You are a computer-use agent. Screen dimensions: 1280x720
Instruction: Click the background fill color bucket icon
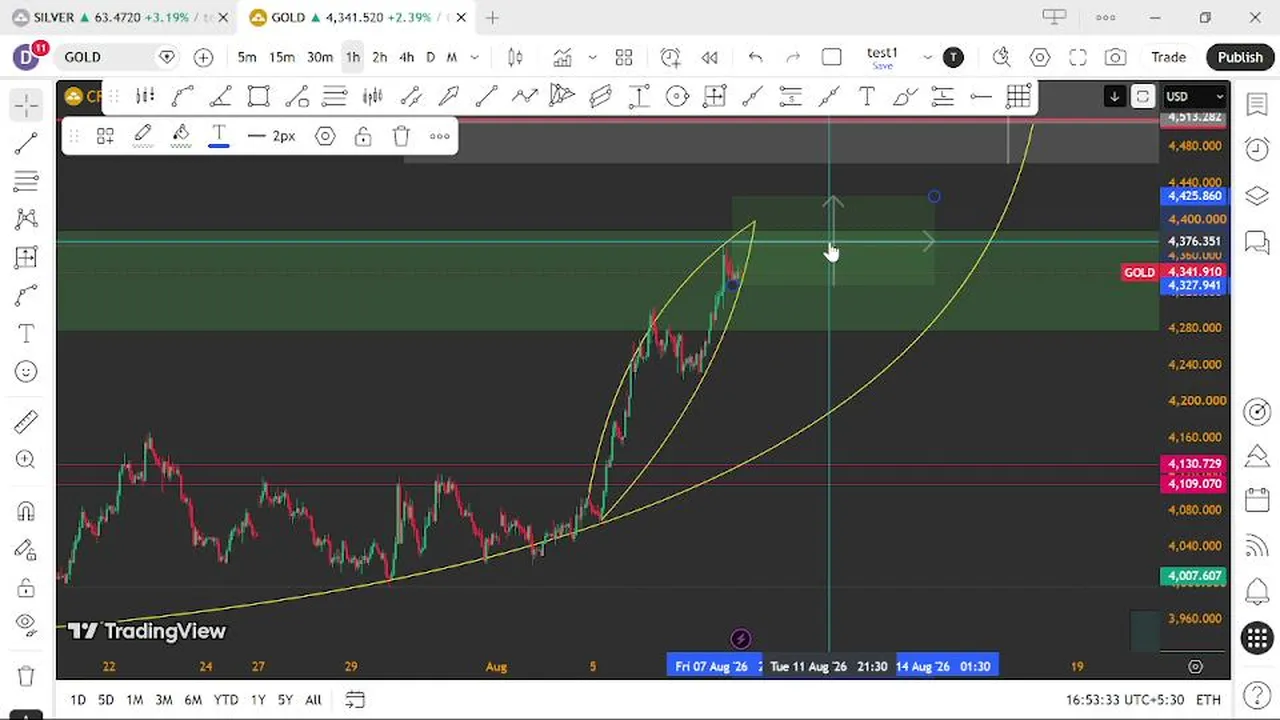click(181, 136)
